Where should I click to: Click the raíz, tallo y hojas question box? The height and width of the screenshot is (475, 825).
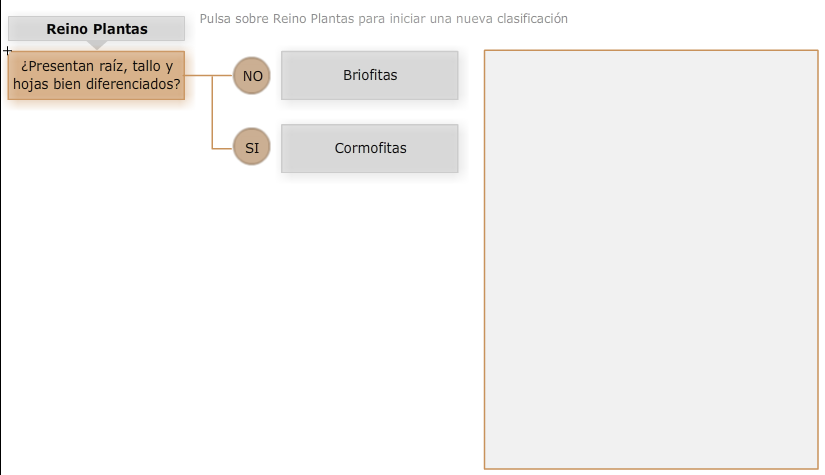(96, 75)
